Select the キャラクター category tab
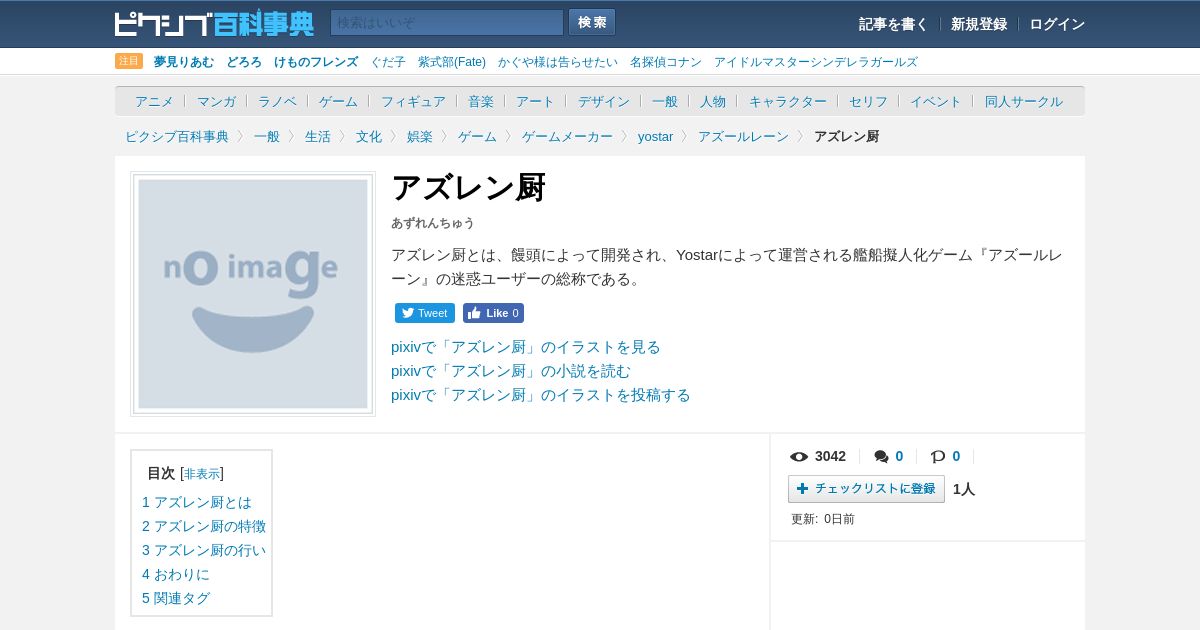Viewport: 1200px width, 630px height. click(788, 101)
